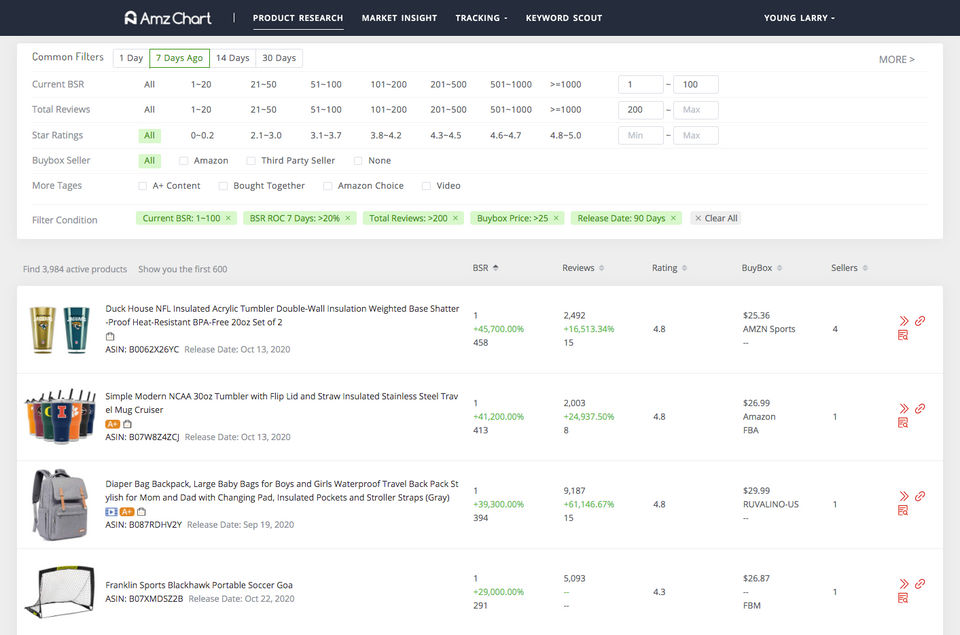Viewport: 960px width, 635px height.
Task: Click report icon for Simple Modern tumbler
Action: 903,423
